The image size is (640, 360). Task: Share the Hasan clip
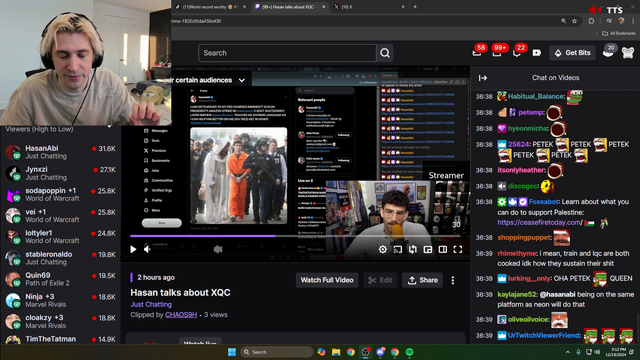click(x=422, y=280)
